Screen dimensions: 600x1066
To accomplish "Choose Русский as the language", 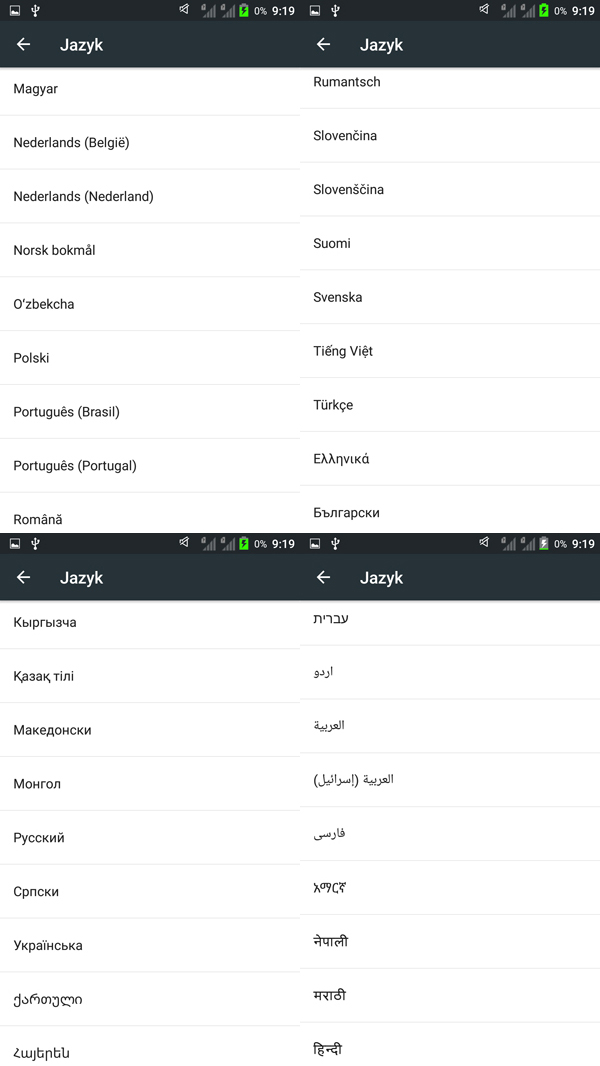I will (149, 838).
